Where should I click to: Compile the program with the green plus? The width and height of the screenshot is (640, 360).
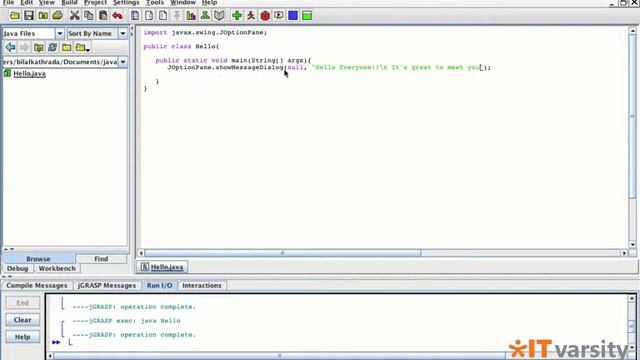[237, 16]
